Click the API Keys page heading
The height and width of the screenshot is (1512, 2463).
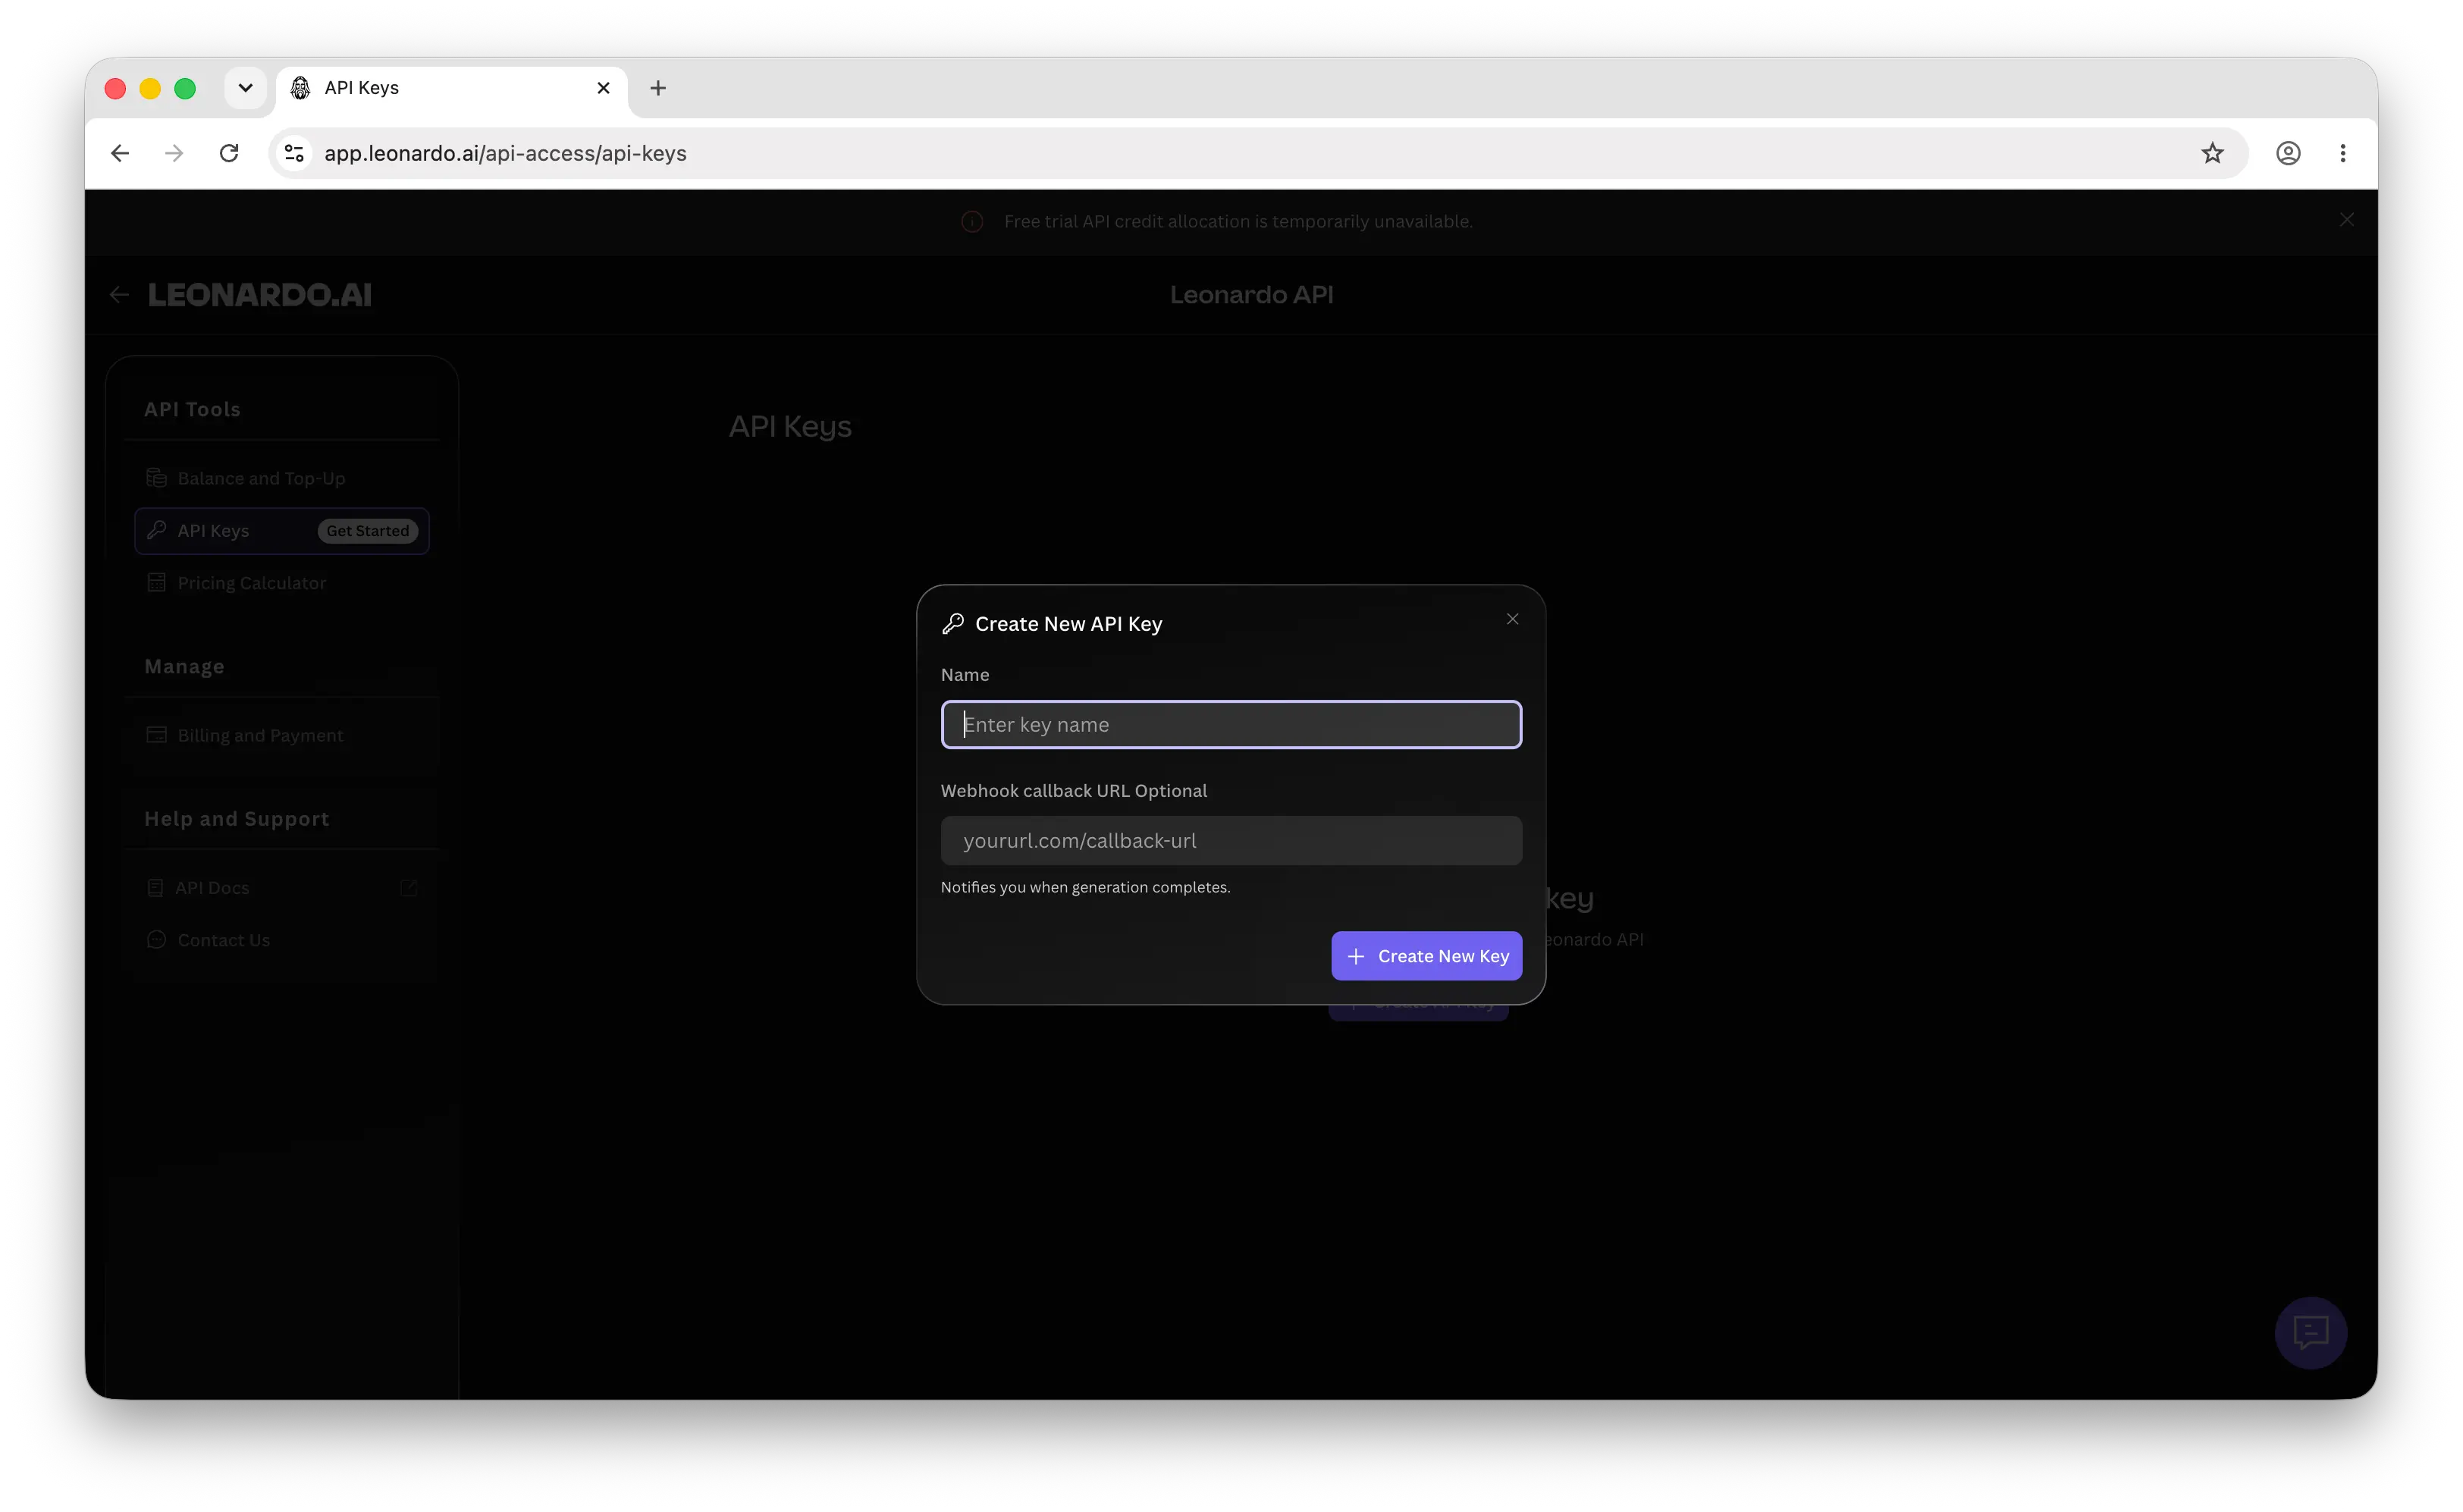point(790,427)
